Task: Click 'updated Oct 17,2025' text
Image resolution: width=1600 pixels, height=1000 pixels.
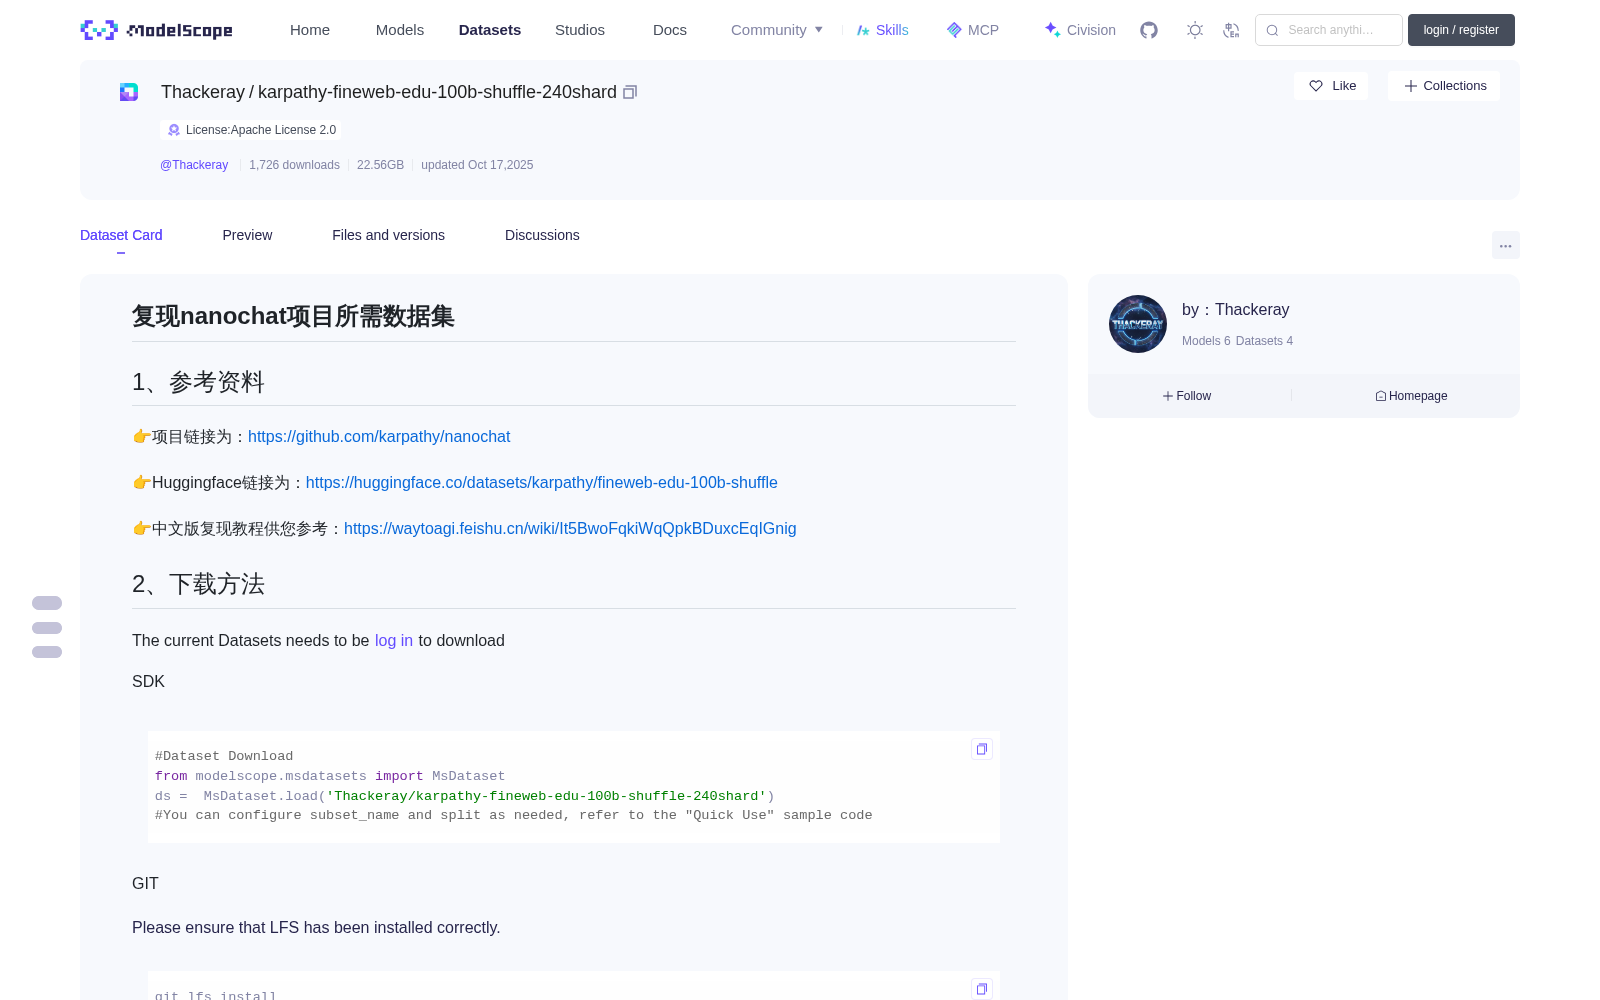Action: click(477, 165)
